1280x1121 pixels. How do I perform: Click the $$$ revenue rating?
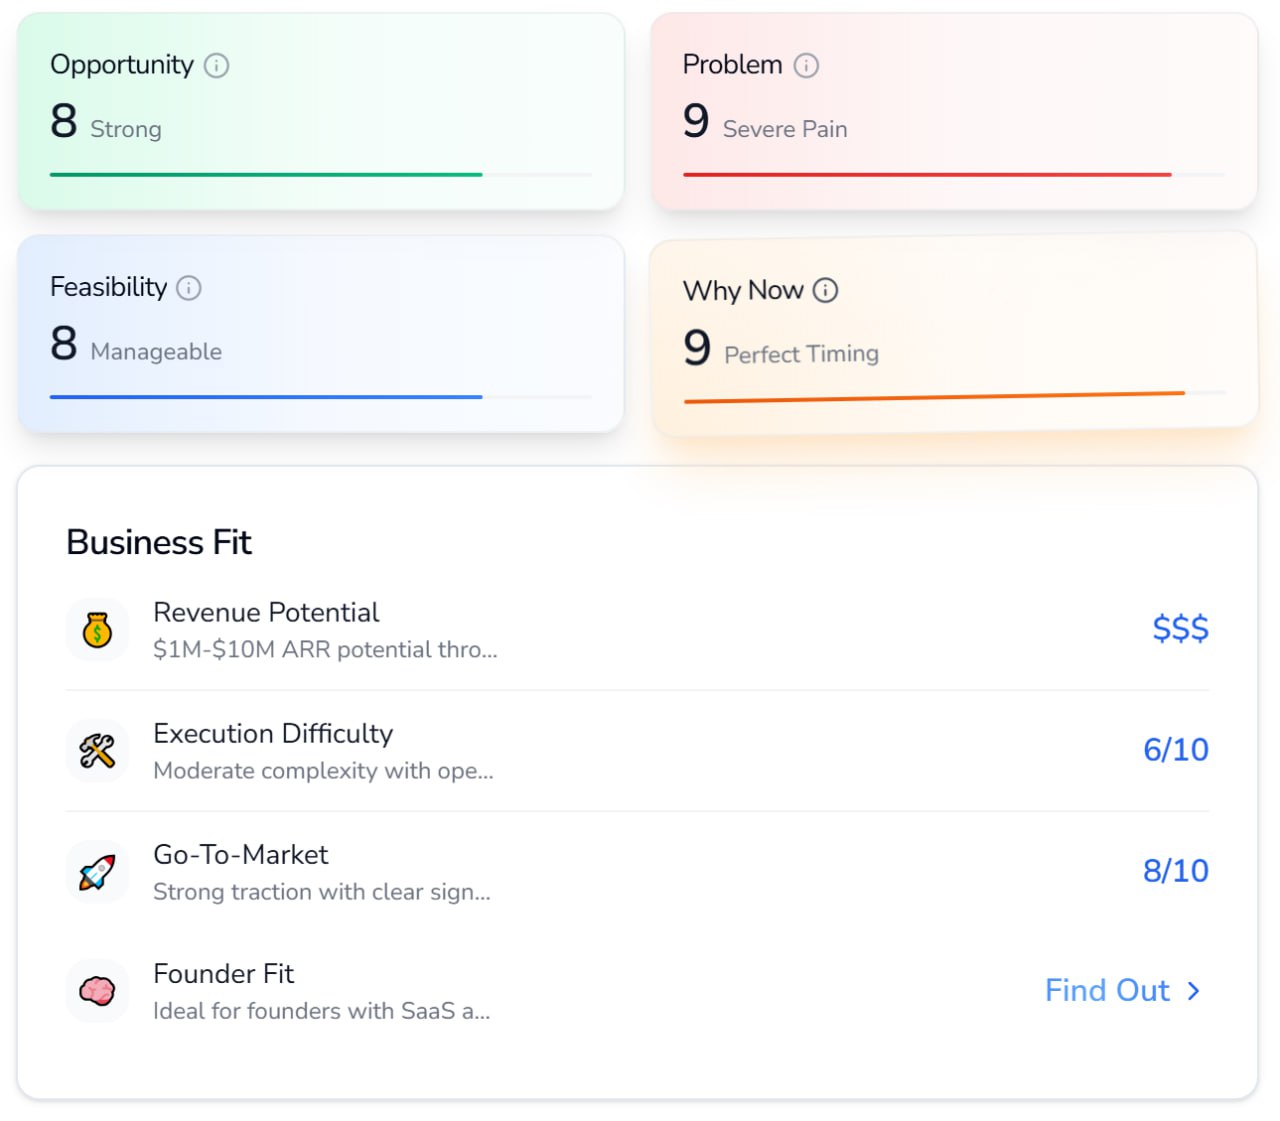pyautogui.click(x=1180, y=628)
